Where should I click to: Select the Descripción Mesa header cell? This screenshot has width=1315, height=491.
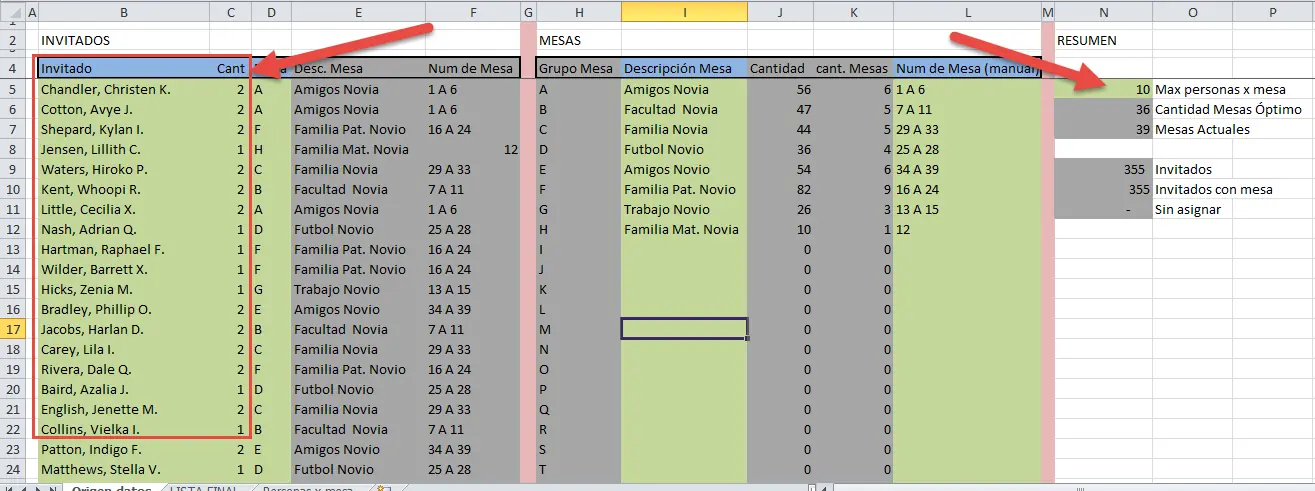pyautogui.click(x=684, y=69)
